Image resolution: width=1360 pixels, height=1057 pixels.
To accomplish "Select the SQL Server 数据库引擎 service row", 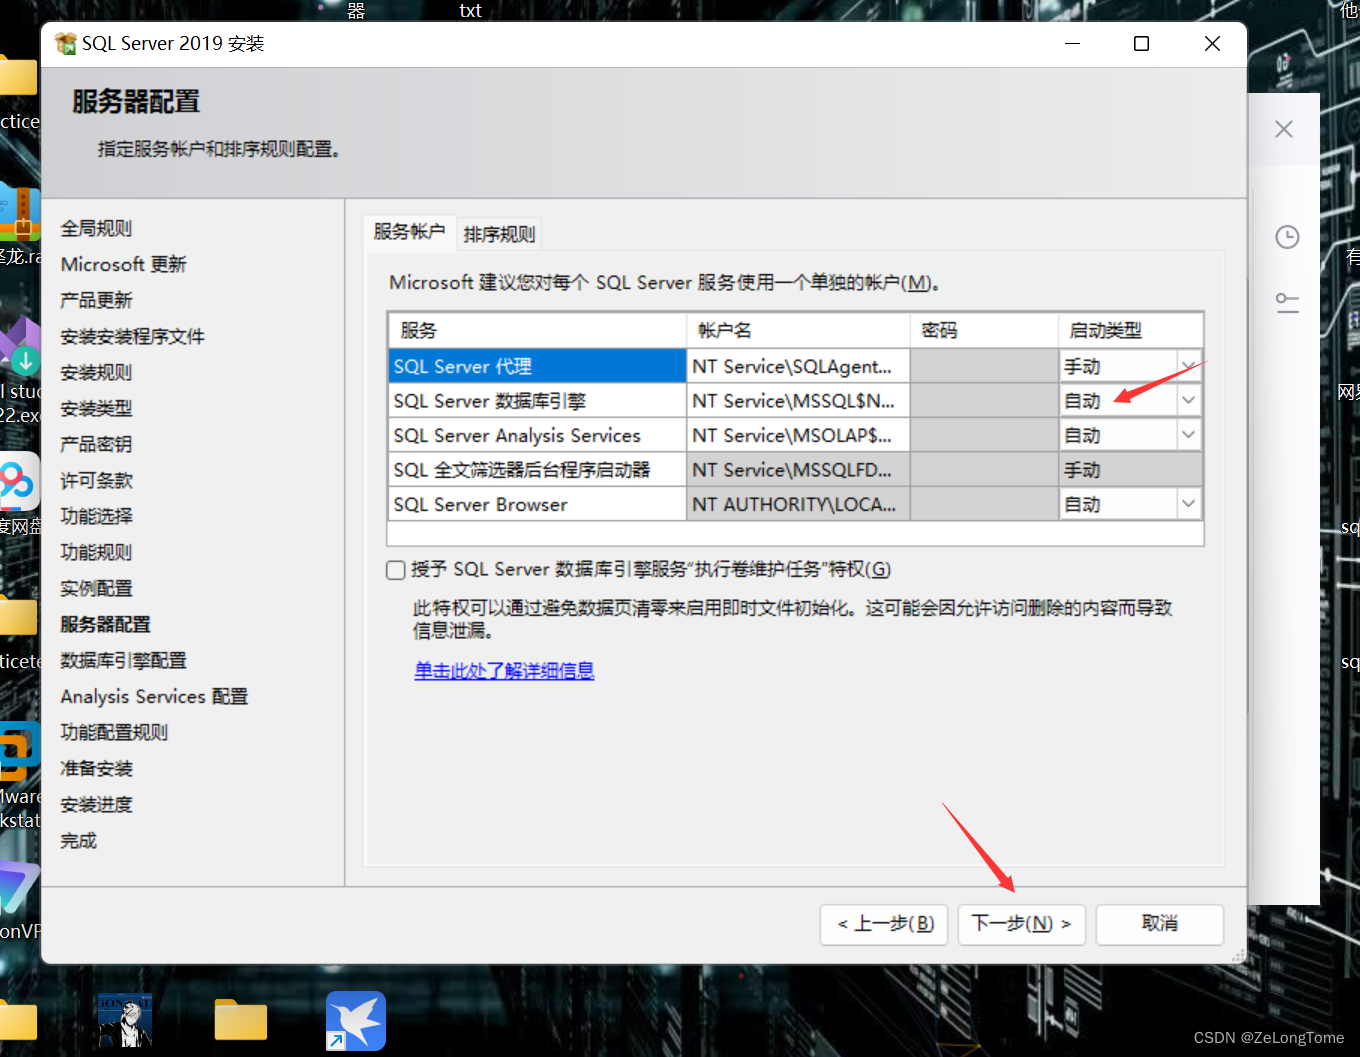I will (537, 401).
